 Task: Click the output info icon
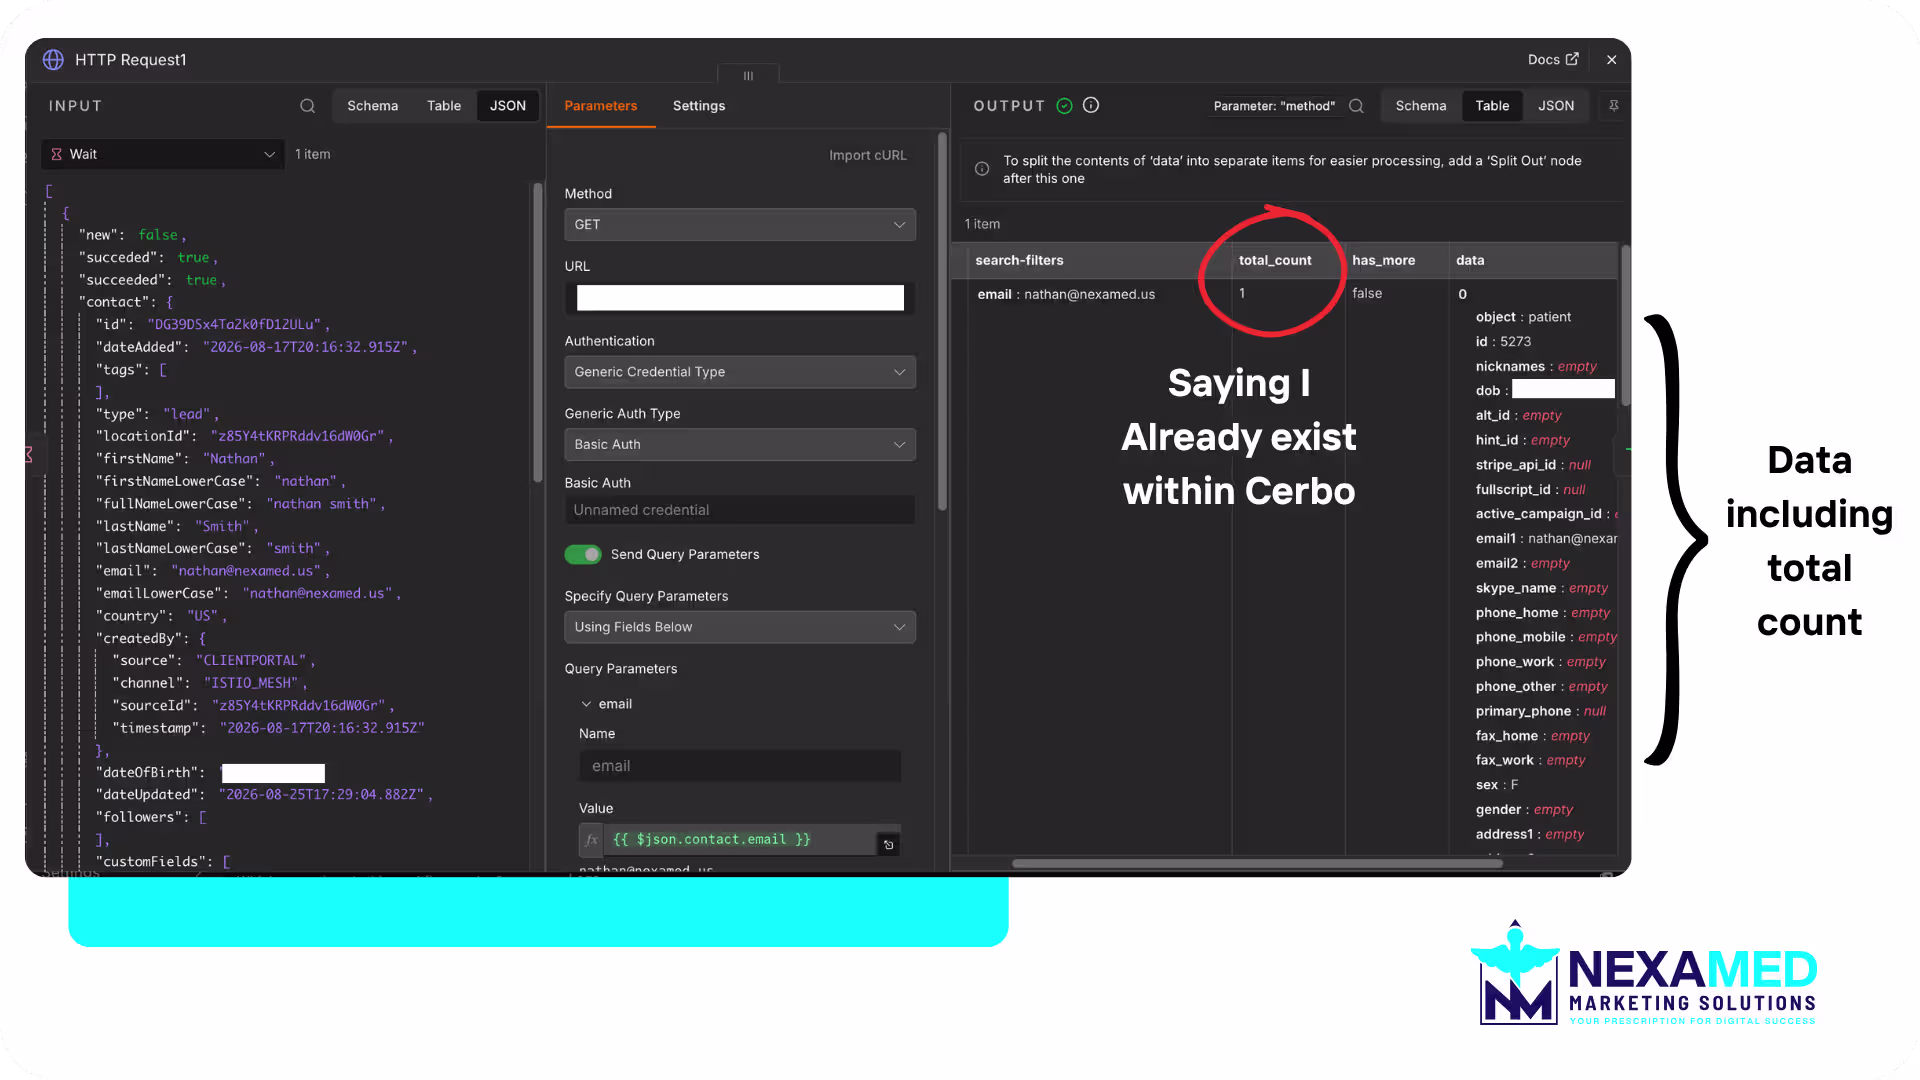pos(1091,105)
